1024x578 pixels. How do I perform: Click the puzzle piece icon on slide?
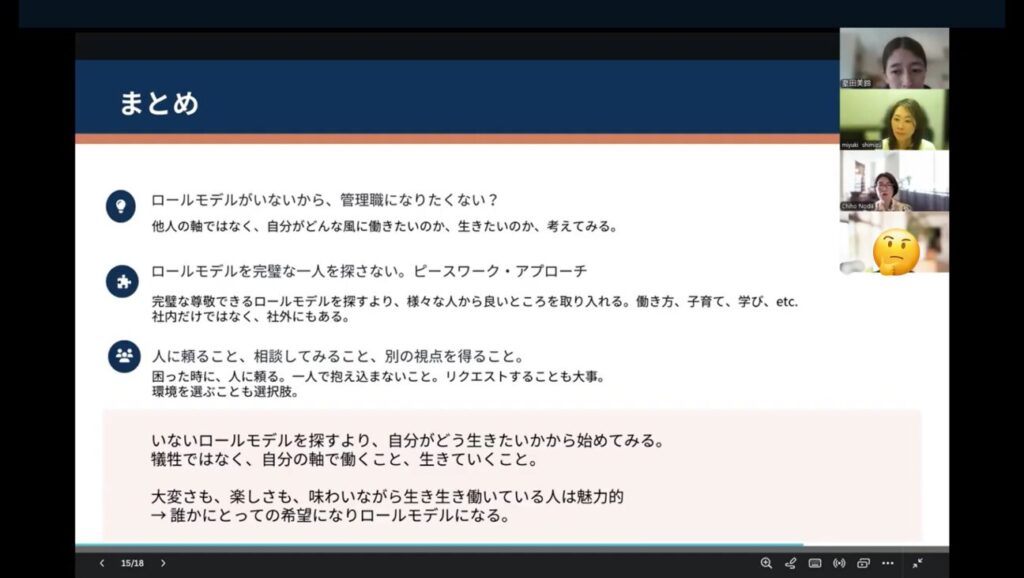(122, 281)
